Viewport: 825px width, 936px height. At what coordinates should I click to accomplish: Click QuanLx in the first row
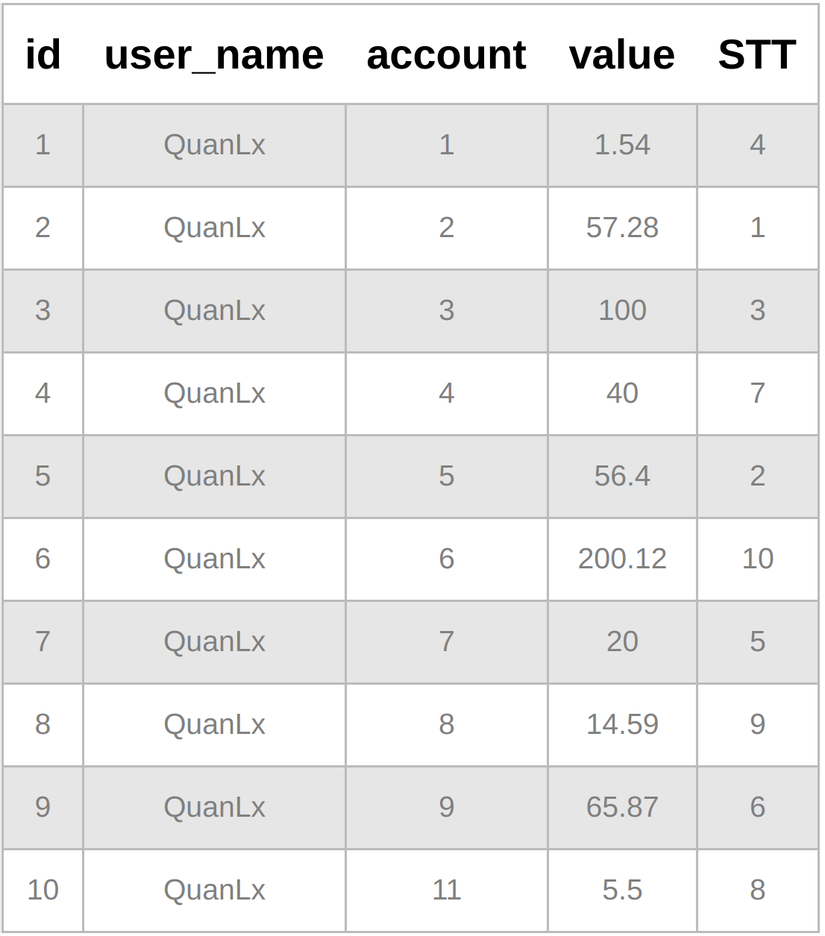(x=214, y=145)
